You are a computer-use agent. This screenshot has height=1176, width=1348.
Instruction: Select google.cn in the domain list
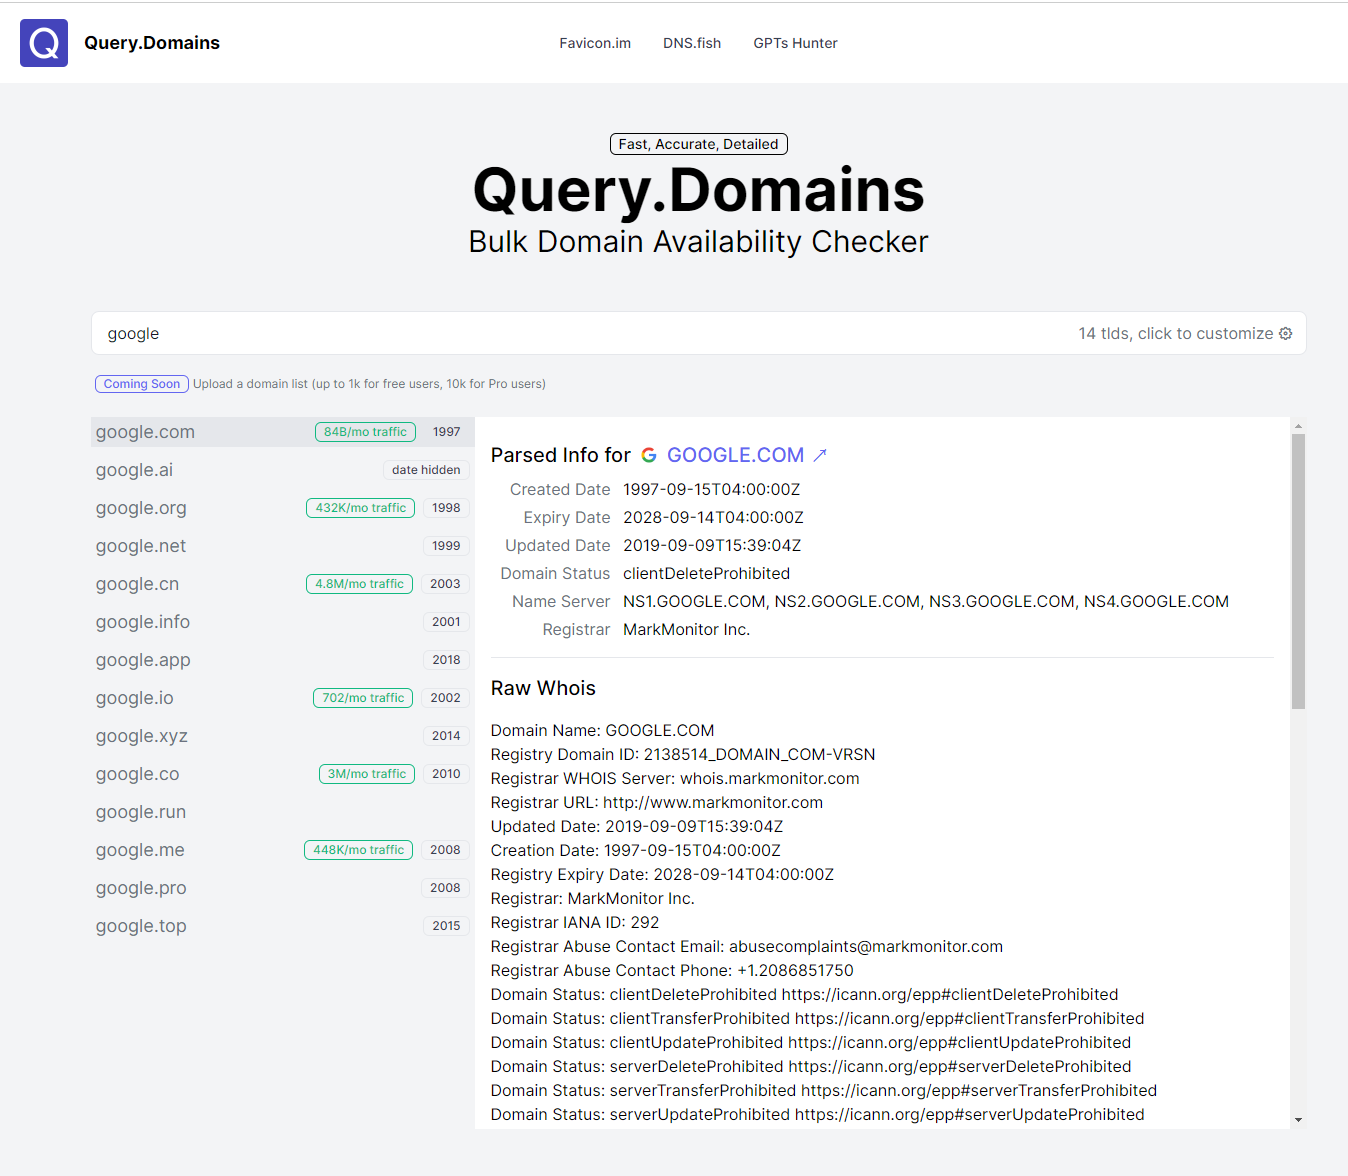[283, 584]
